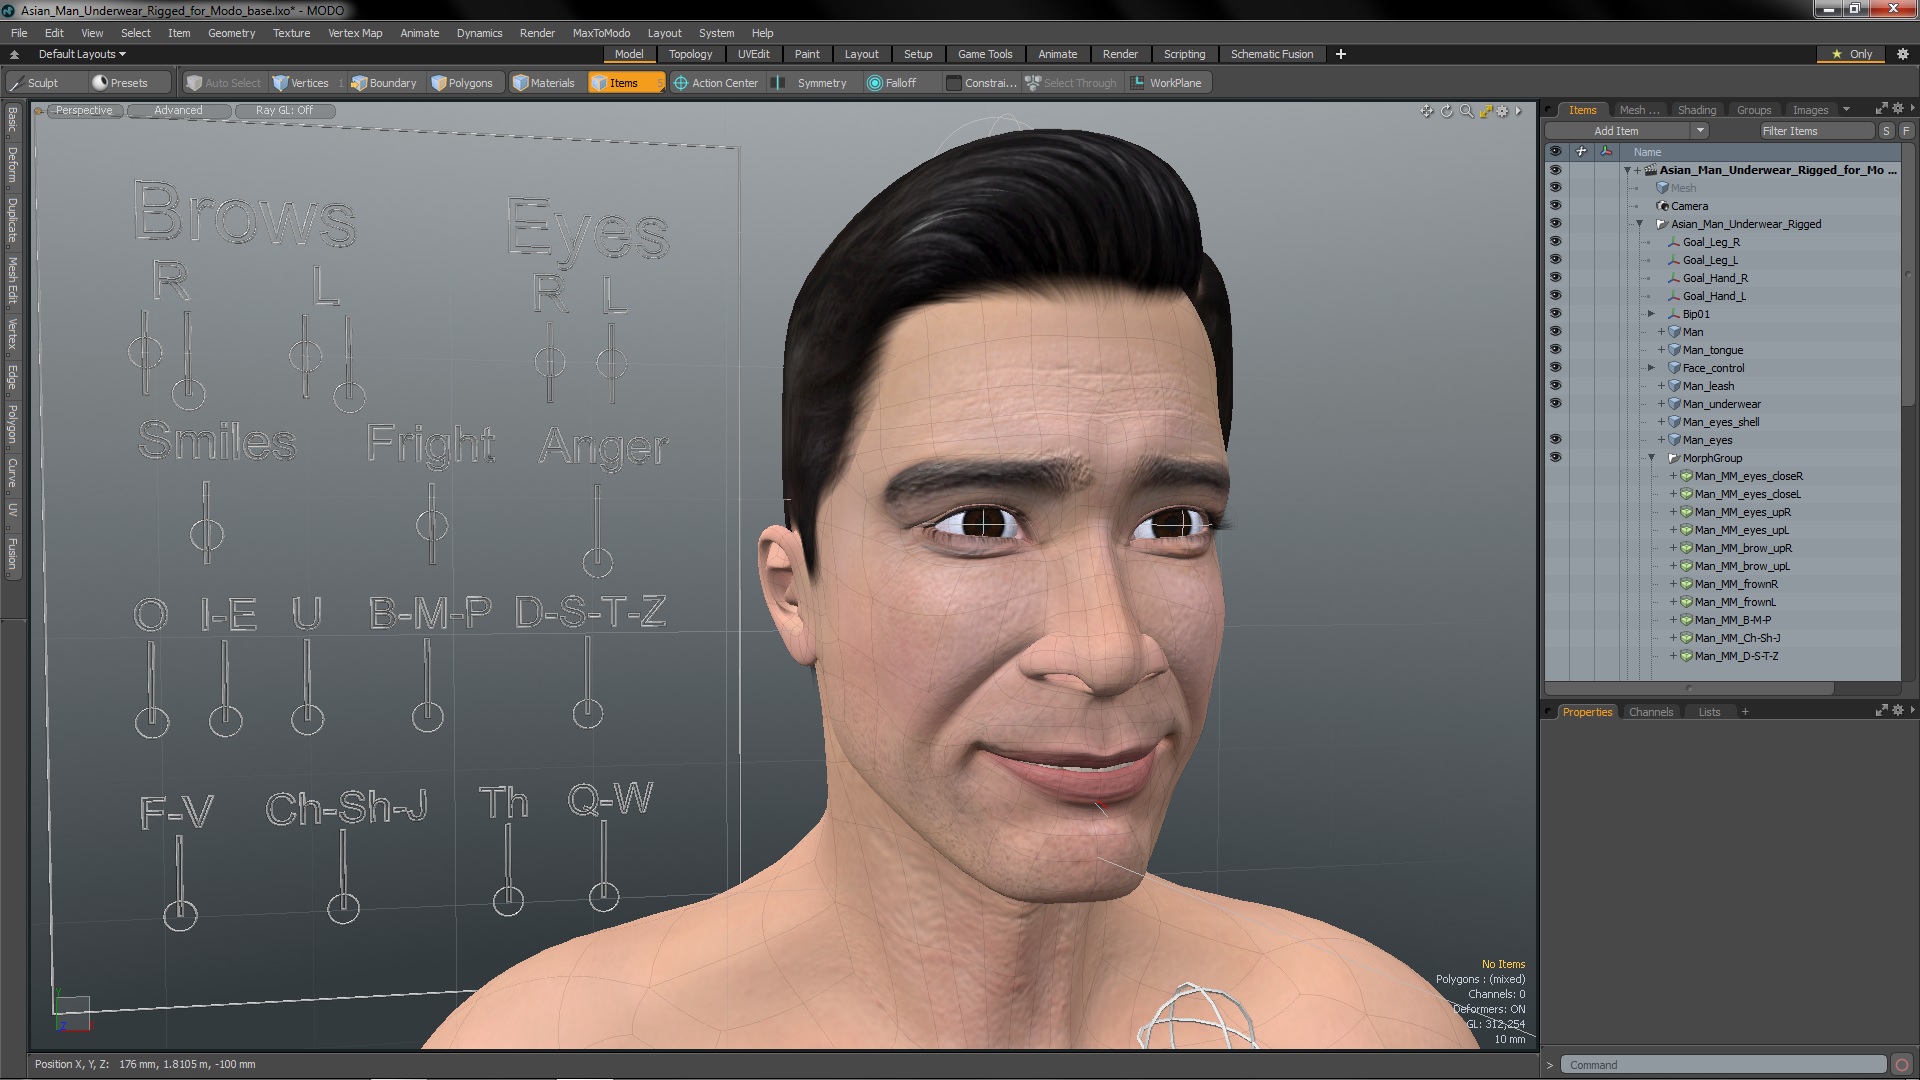The image size is (1920, 1080).
Task: Click the S button beside Filter Items
Action: coord(1886,131)
